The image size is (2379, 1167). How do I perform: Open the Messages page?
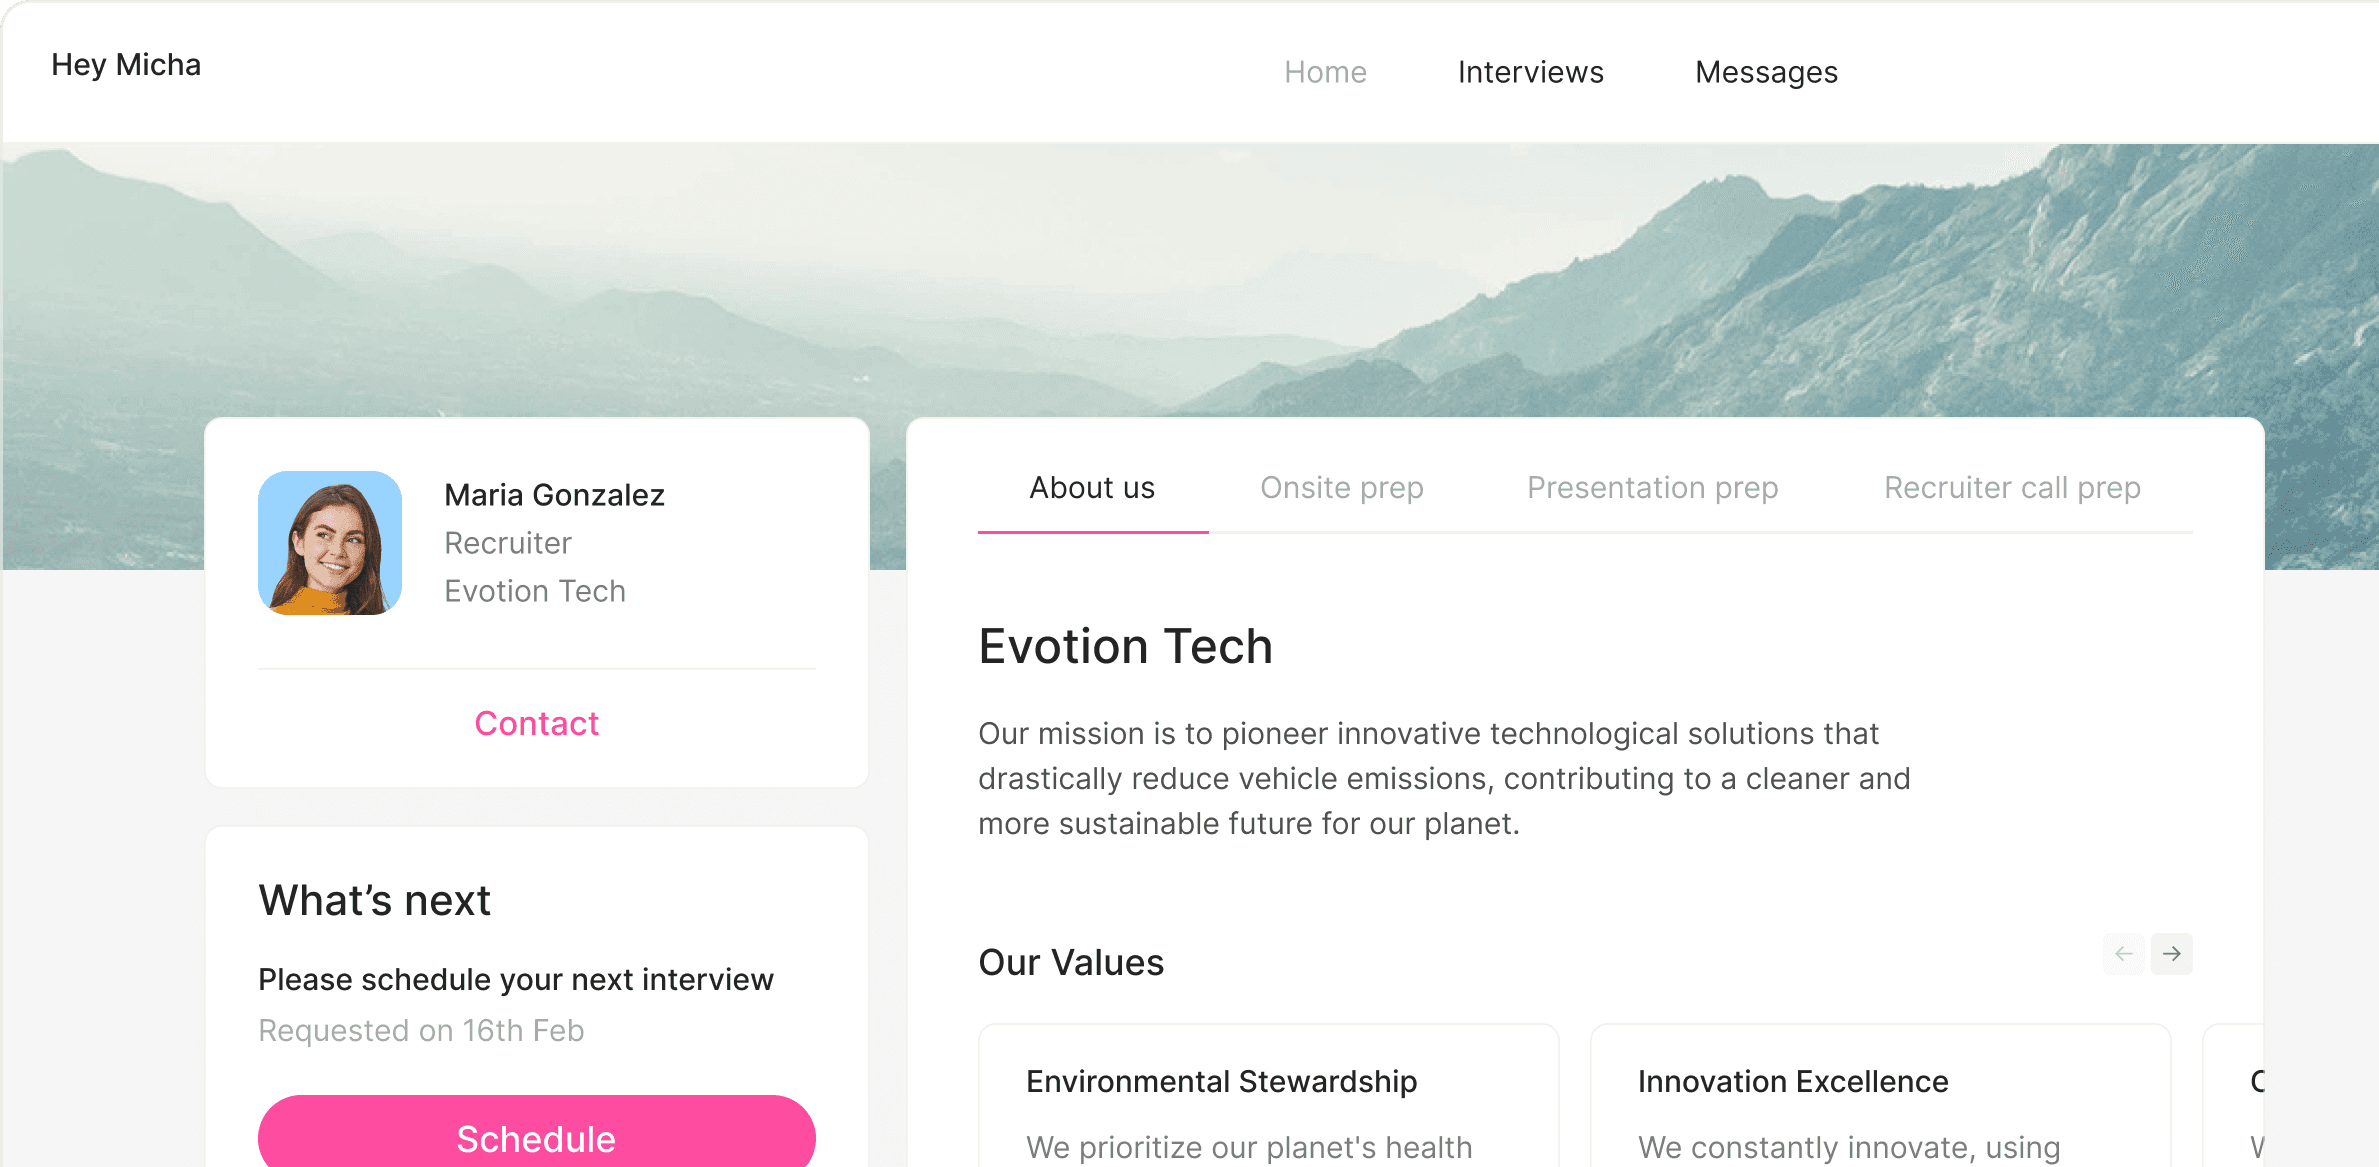tap(1766, 72)
